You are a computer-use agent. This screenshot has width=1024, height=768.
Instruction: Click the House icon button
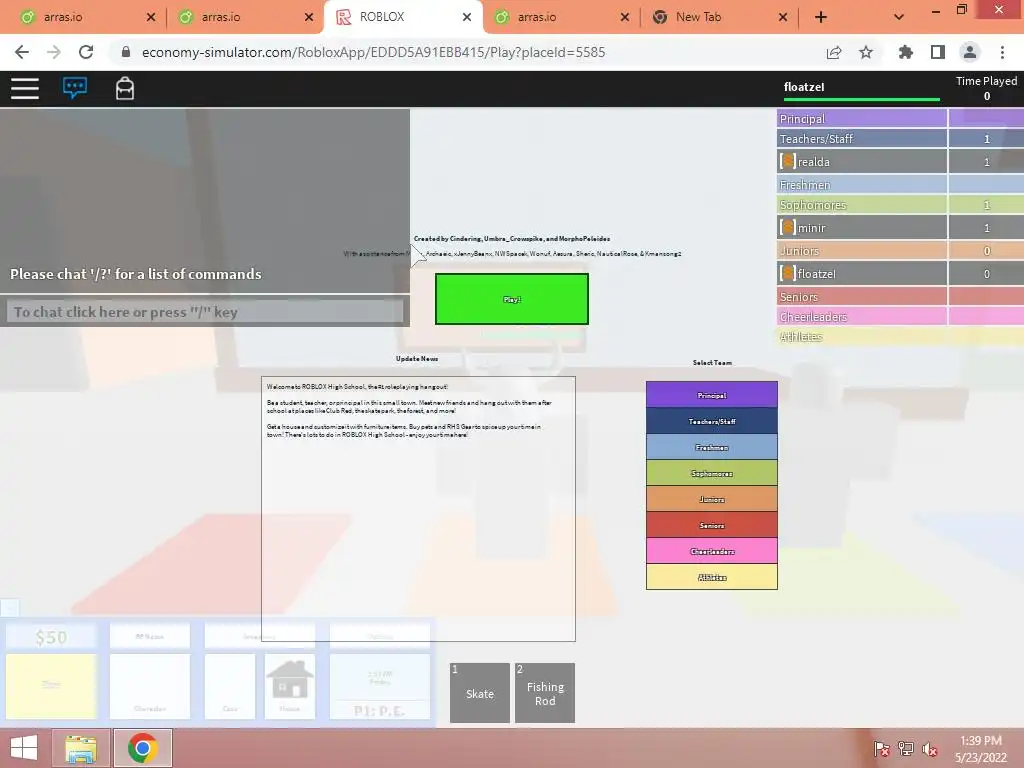290,686
